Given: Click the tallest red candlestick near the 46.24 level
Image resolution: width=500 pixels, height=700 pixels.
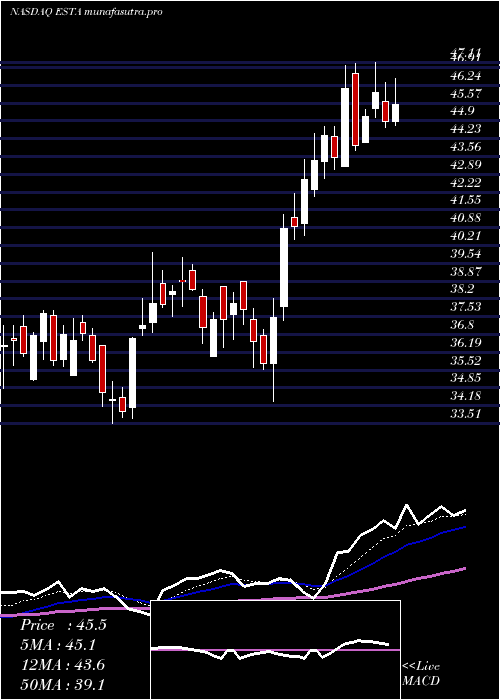Looking at the screenshot, I should 355,109.
